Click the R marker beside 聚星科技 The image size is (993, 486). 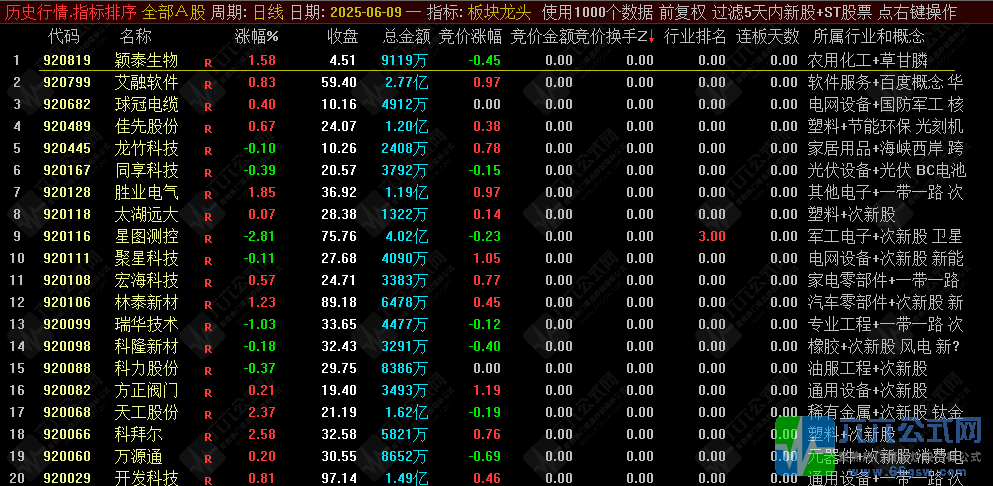208,261
